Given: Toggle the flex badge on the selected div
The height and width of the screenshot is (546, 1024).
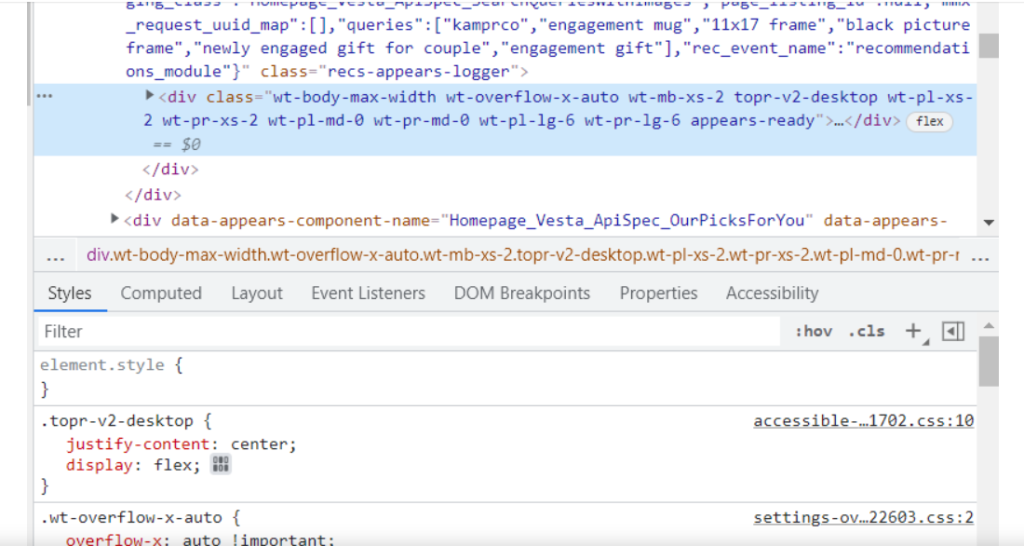Looking at the screenshot, I should 929,121.
